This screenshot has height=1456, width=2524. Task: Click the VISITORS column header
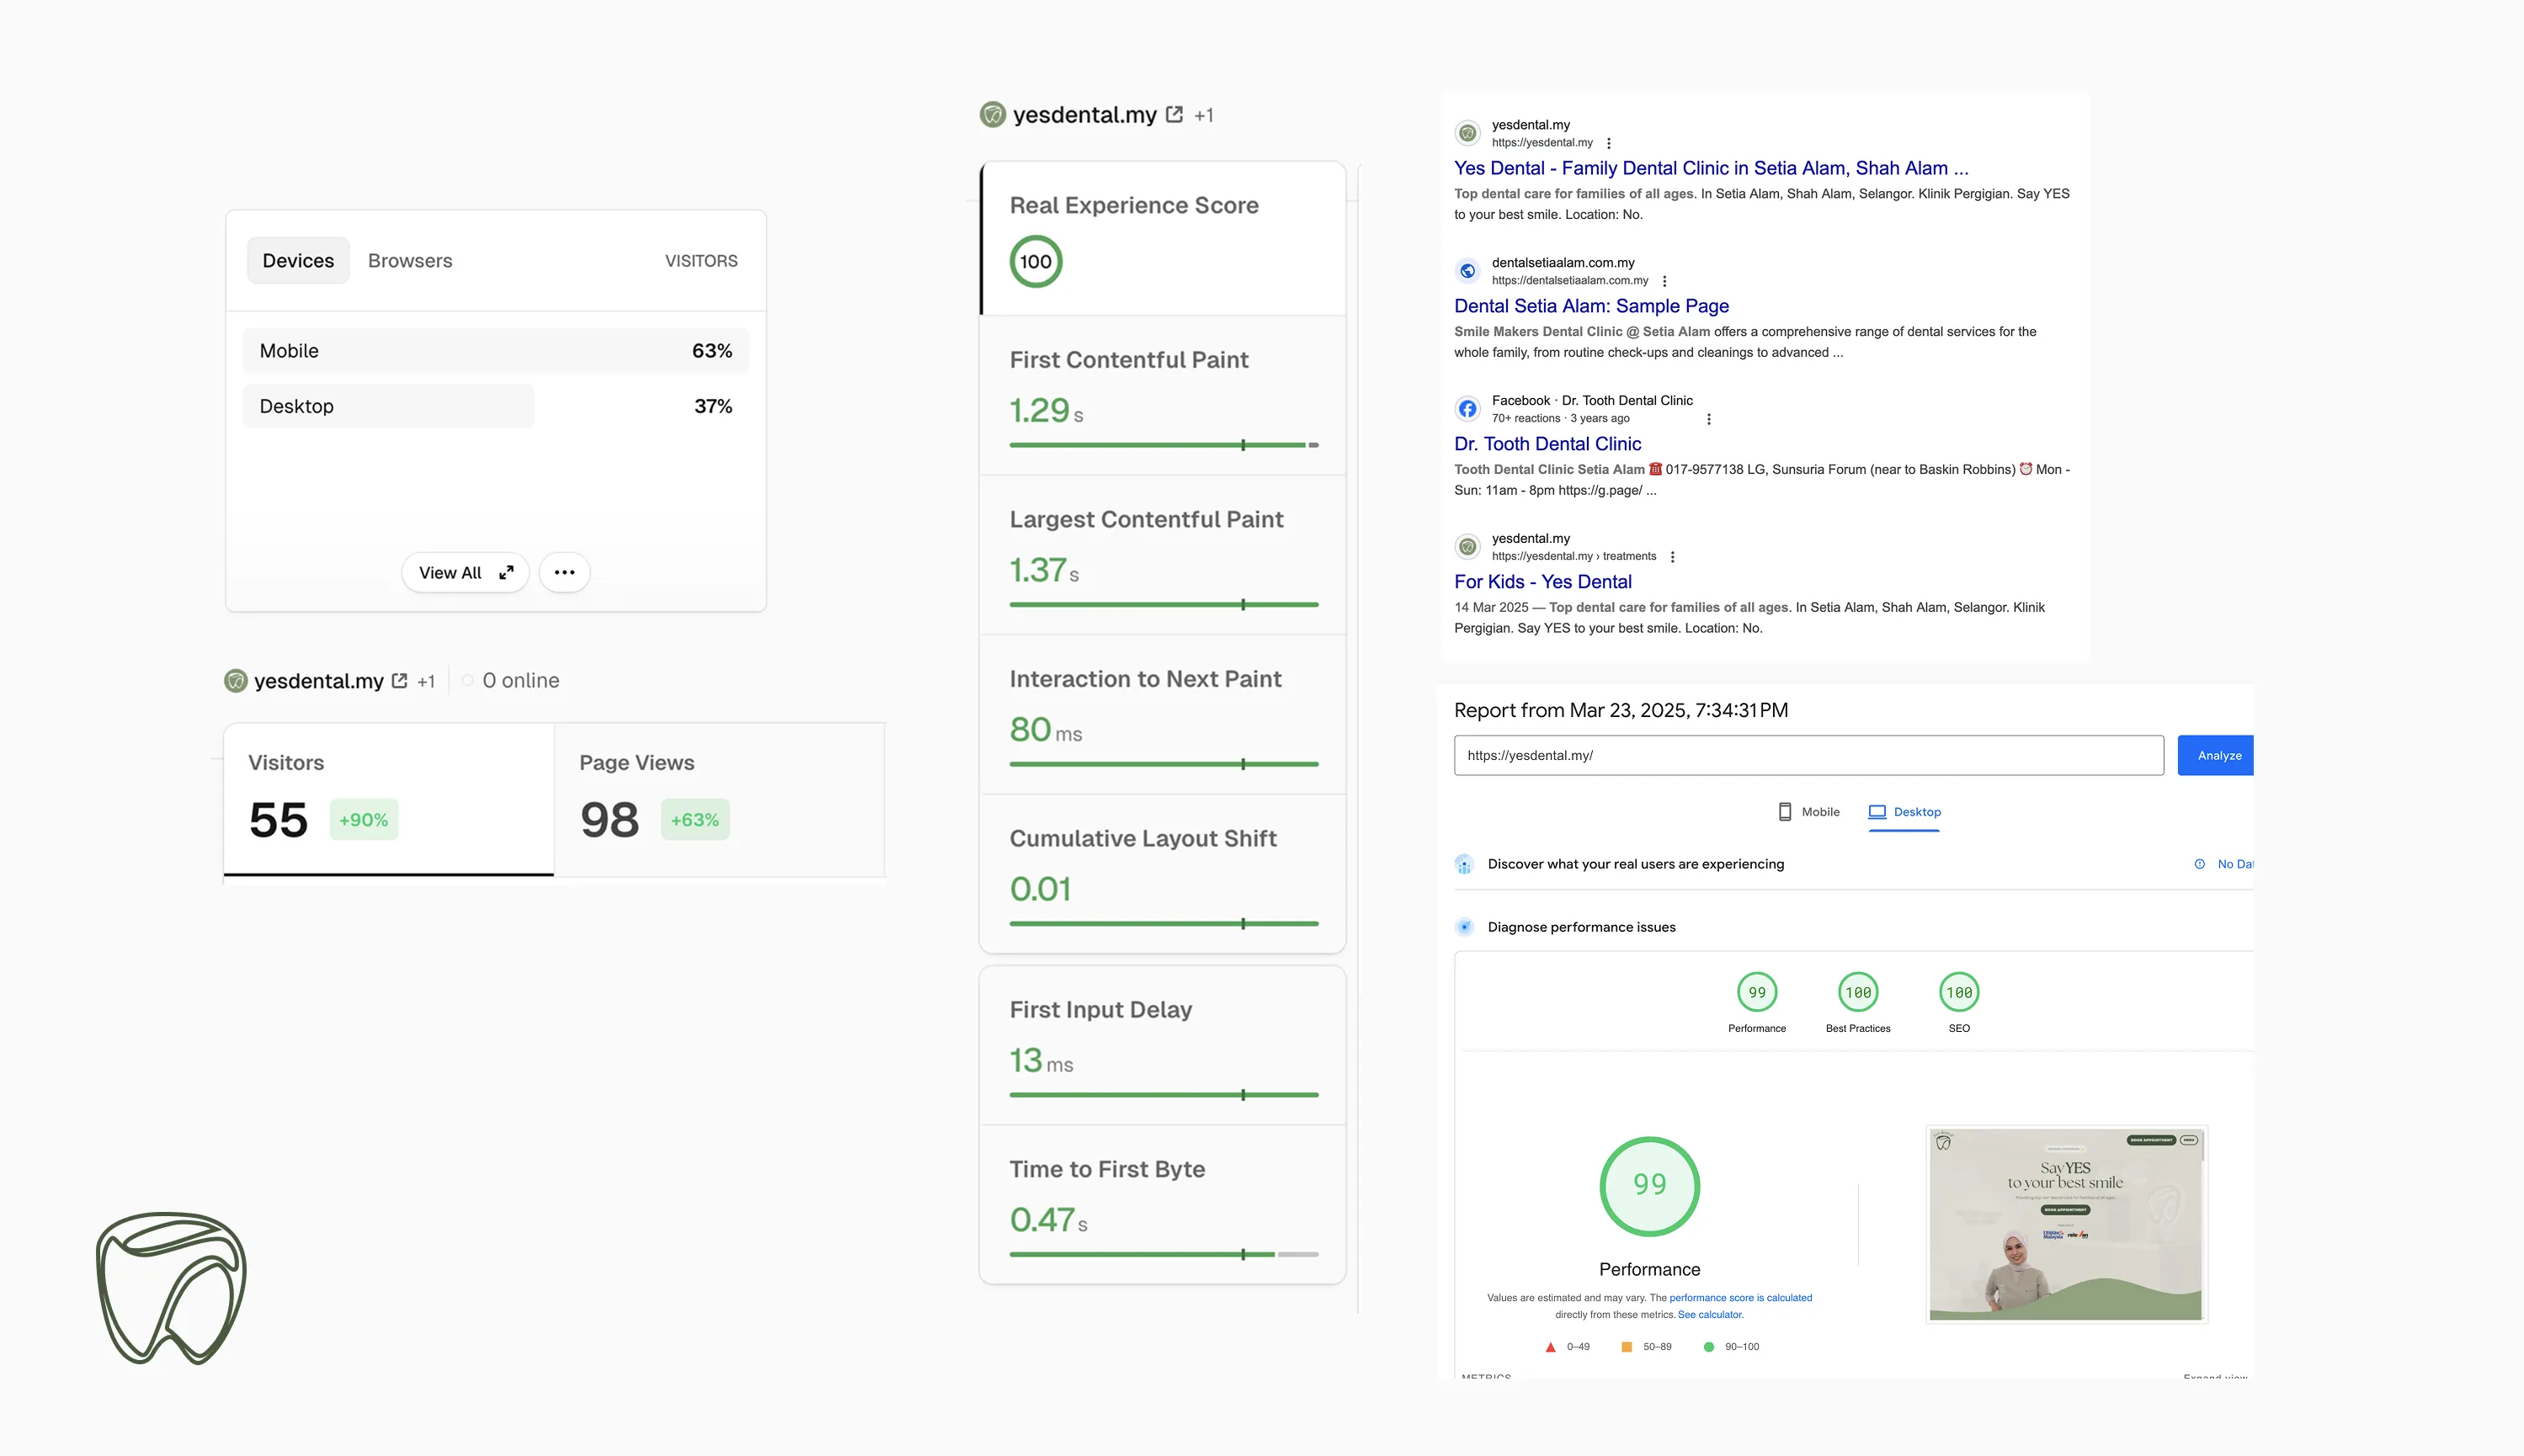pos(701,261)
